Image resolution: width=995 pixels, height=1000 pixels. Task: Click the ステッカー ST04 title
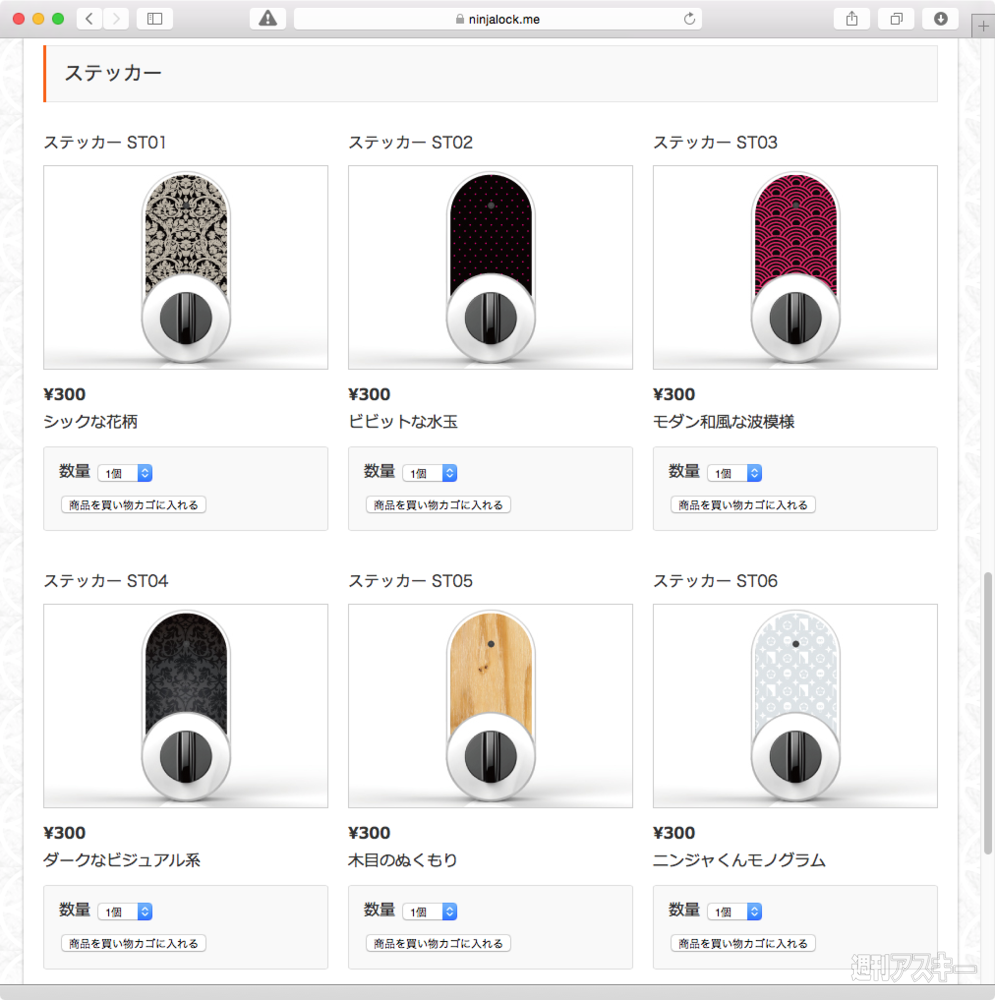point(106,581)
